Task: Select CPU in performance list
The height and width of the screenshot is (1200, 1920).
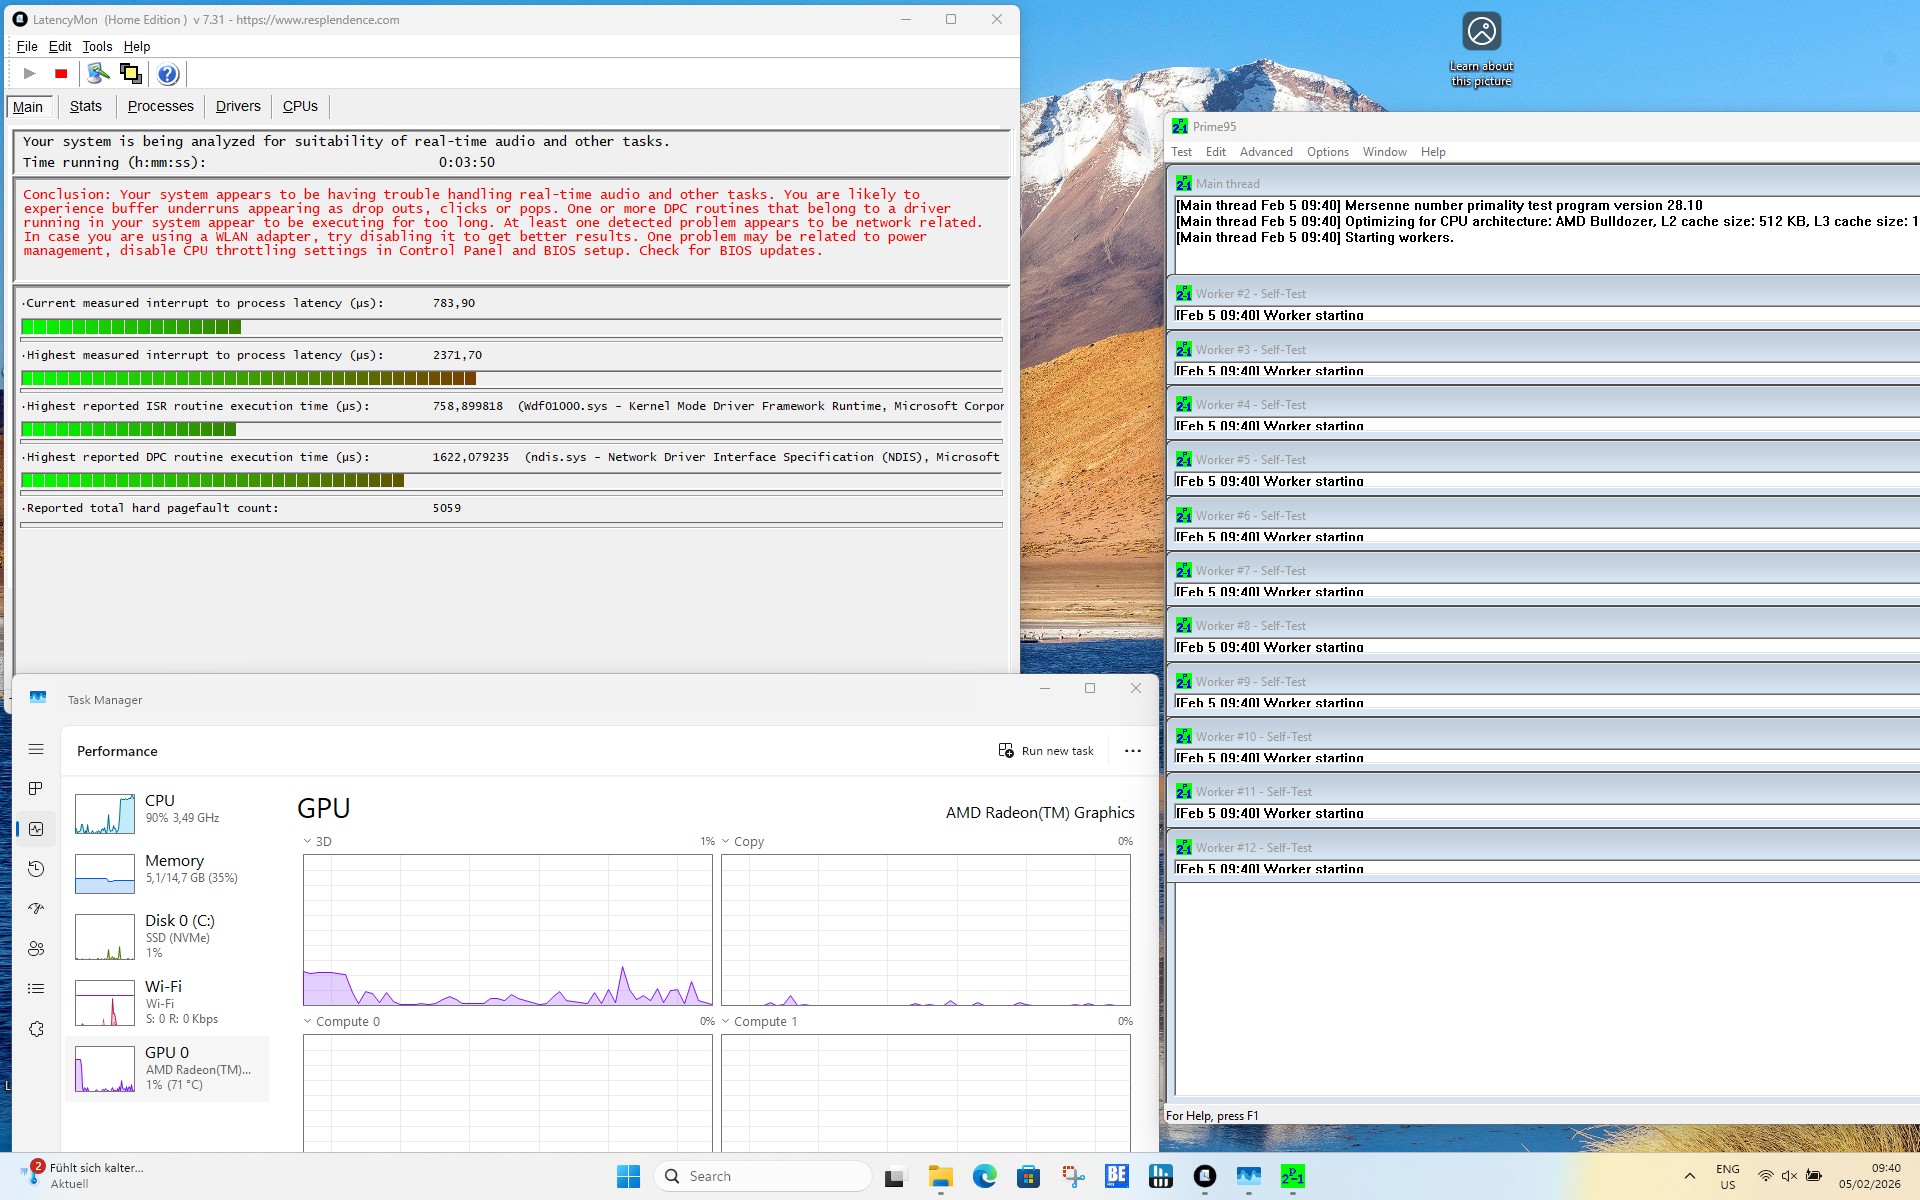Action: [x=165, y=810]
